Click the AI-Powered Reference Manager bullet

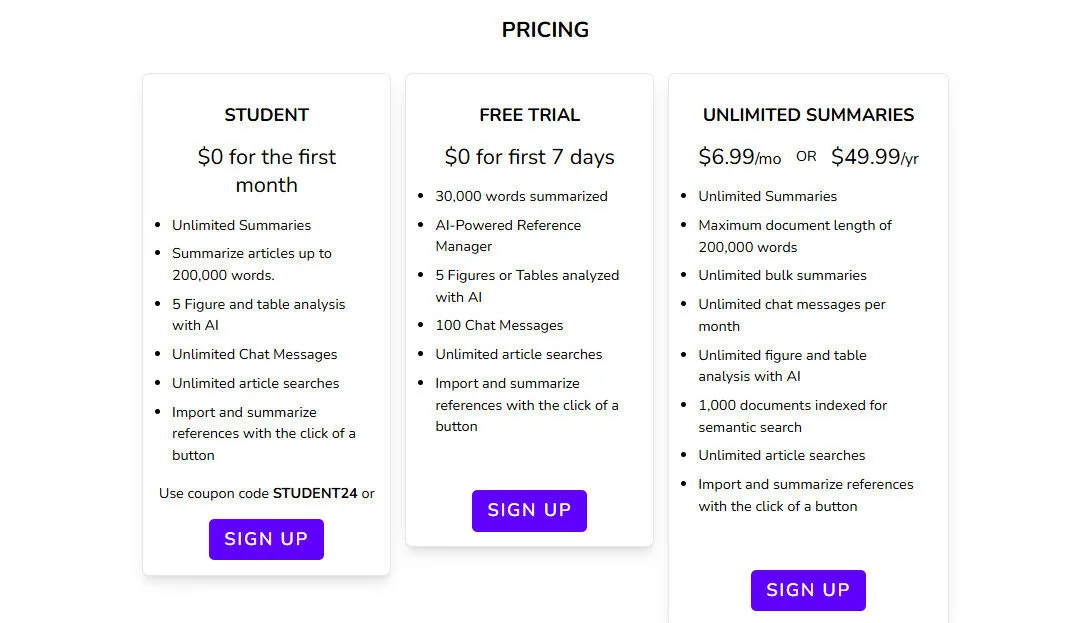pos(508,235)
